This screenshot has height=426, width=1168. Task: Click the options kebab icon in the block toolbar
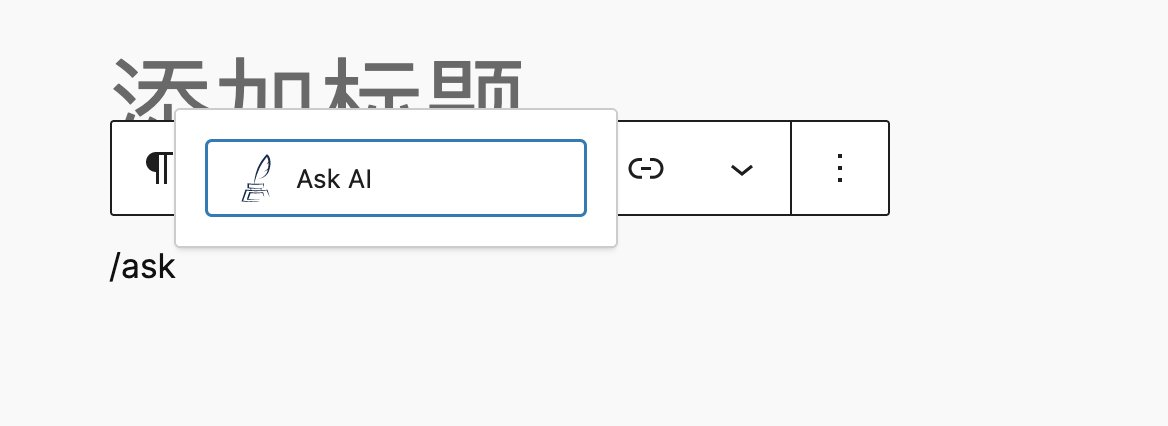[840, 168]
